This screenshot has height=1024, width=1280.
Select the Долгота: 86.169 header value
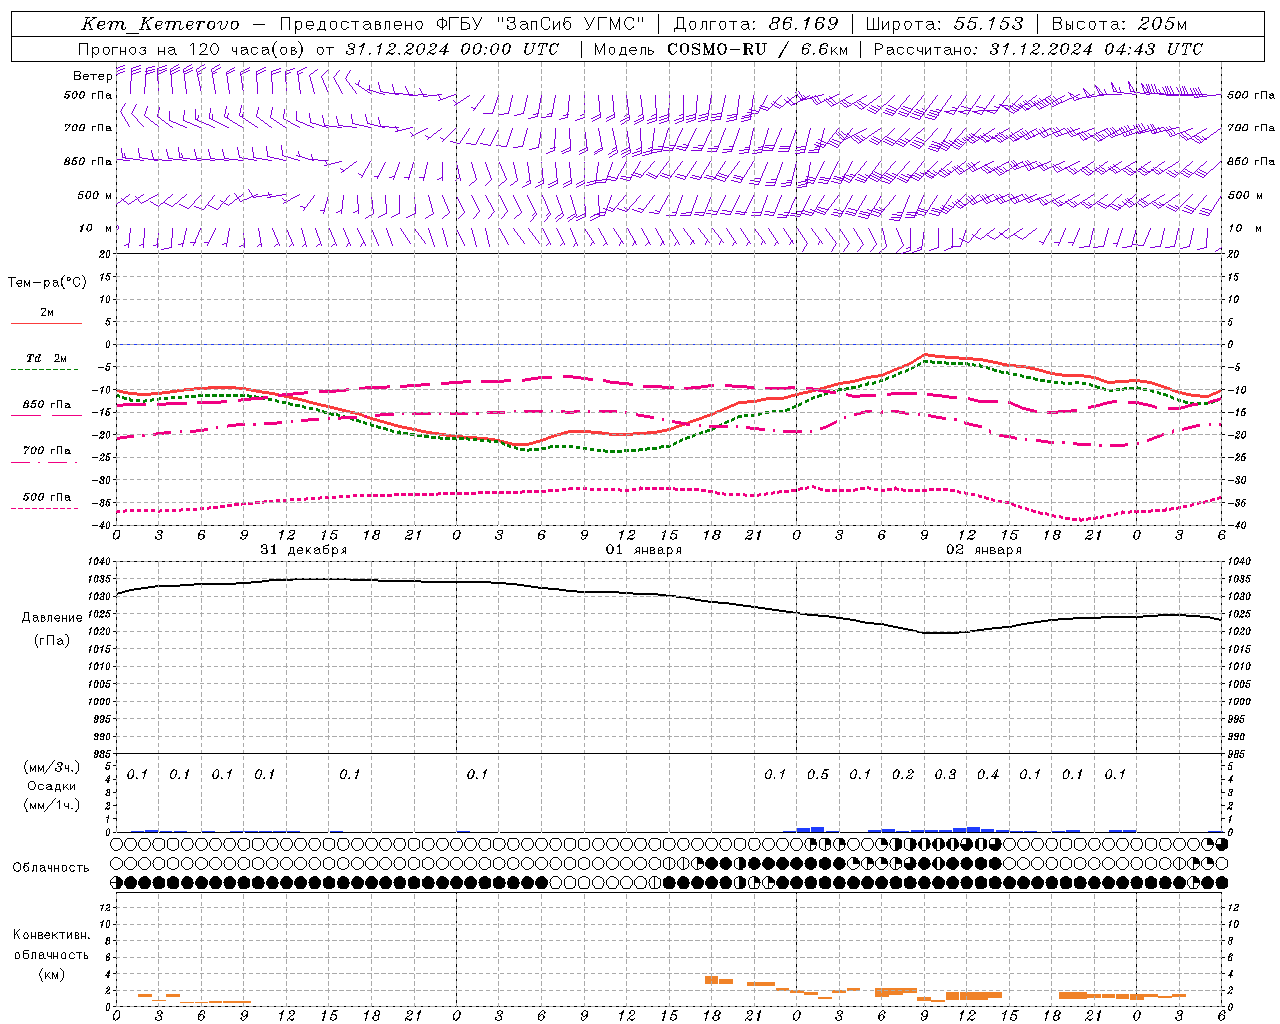(x=756, y=24)
